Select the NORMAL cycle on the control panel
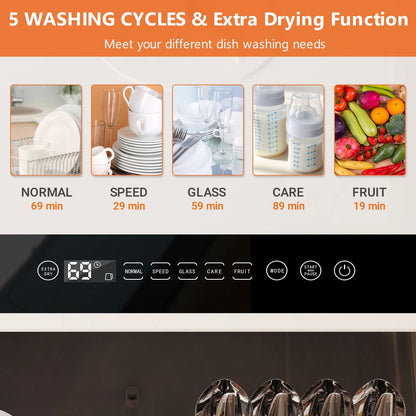The height and width of the screenshot is (416, 416). (x=133, y=271)
